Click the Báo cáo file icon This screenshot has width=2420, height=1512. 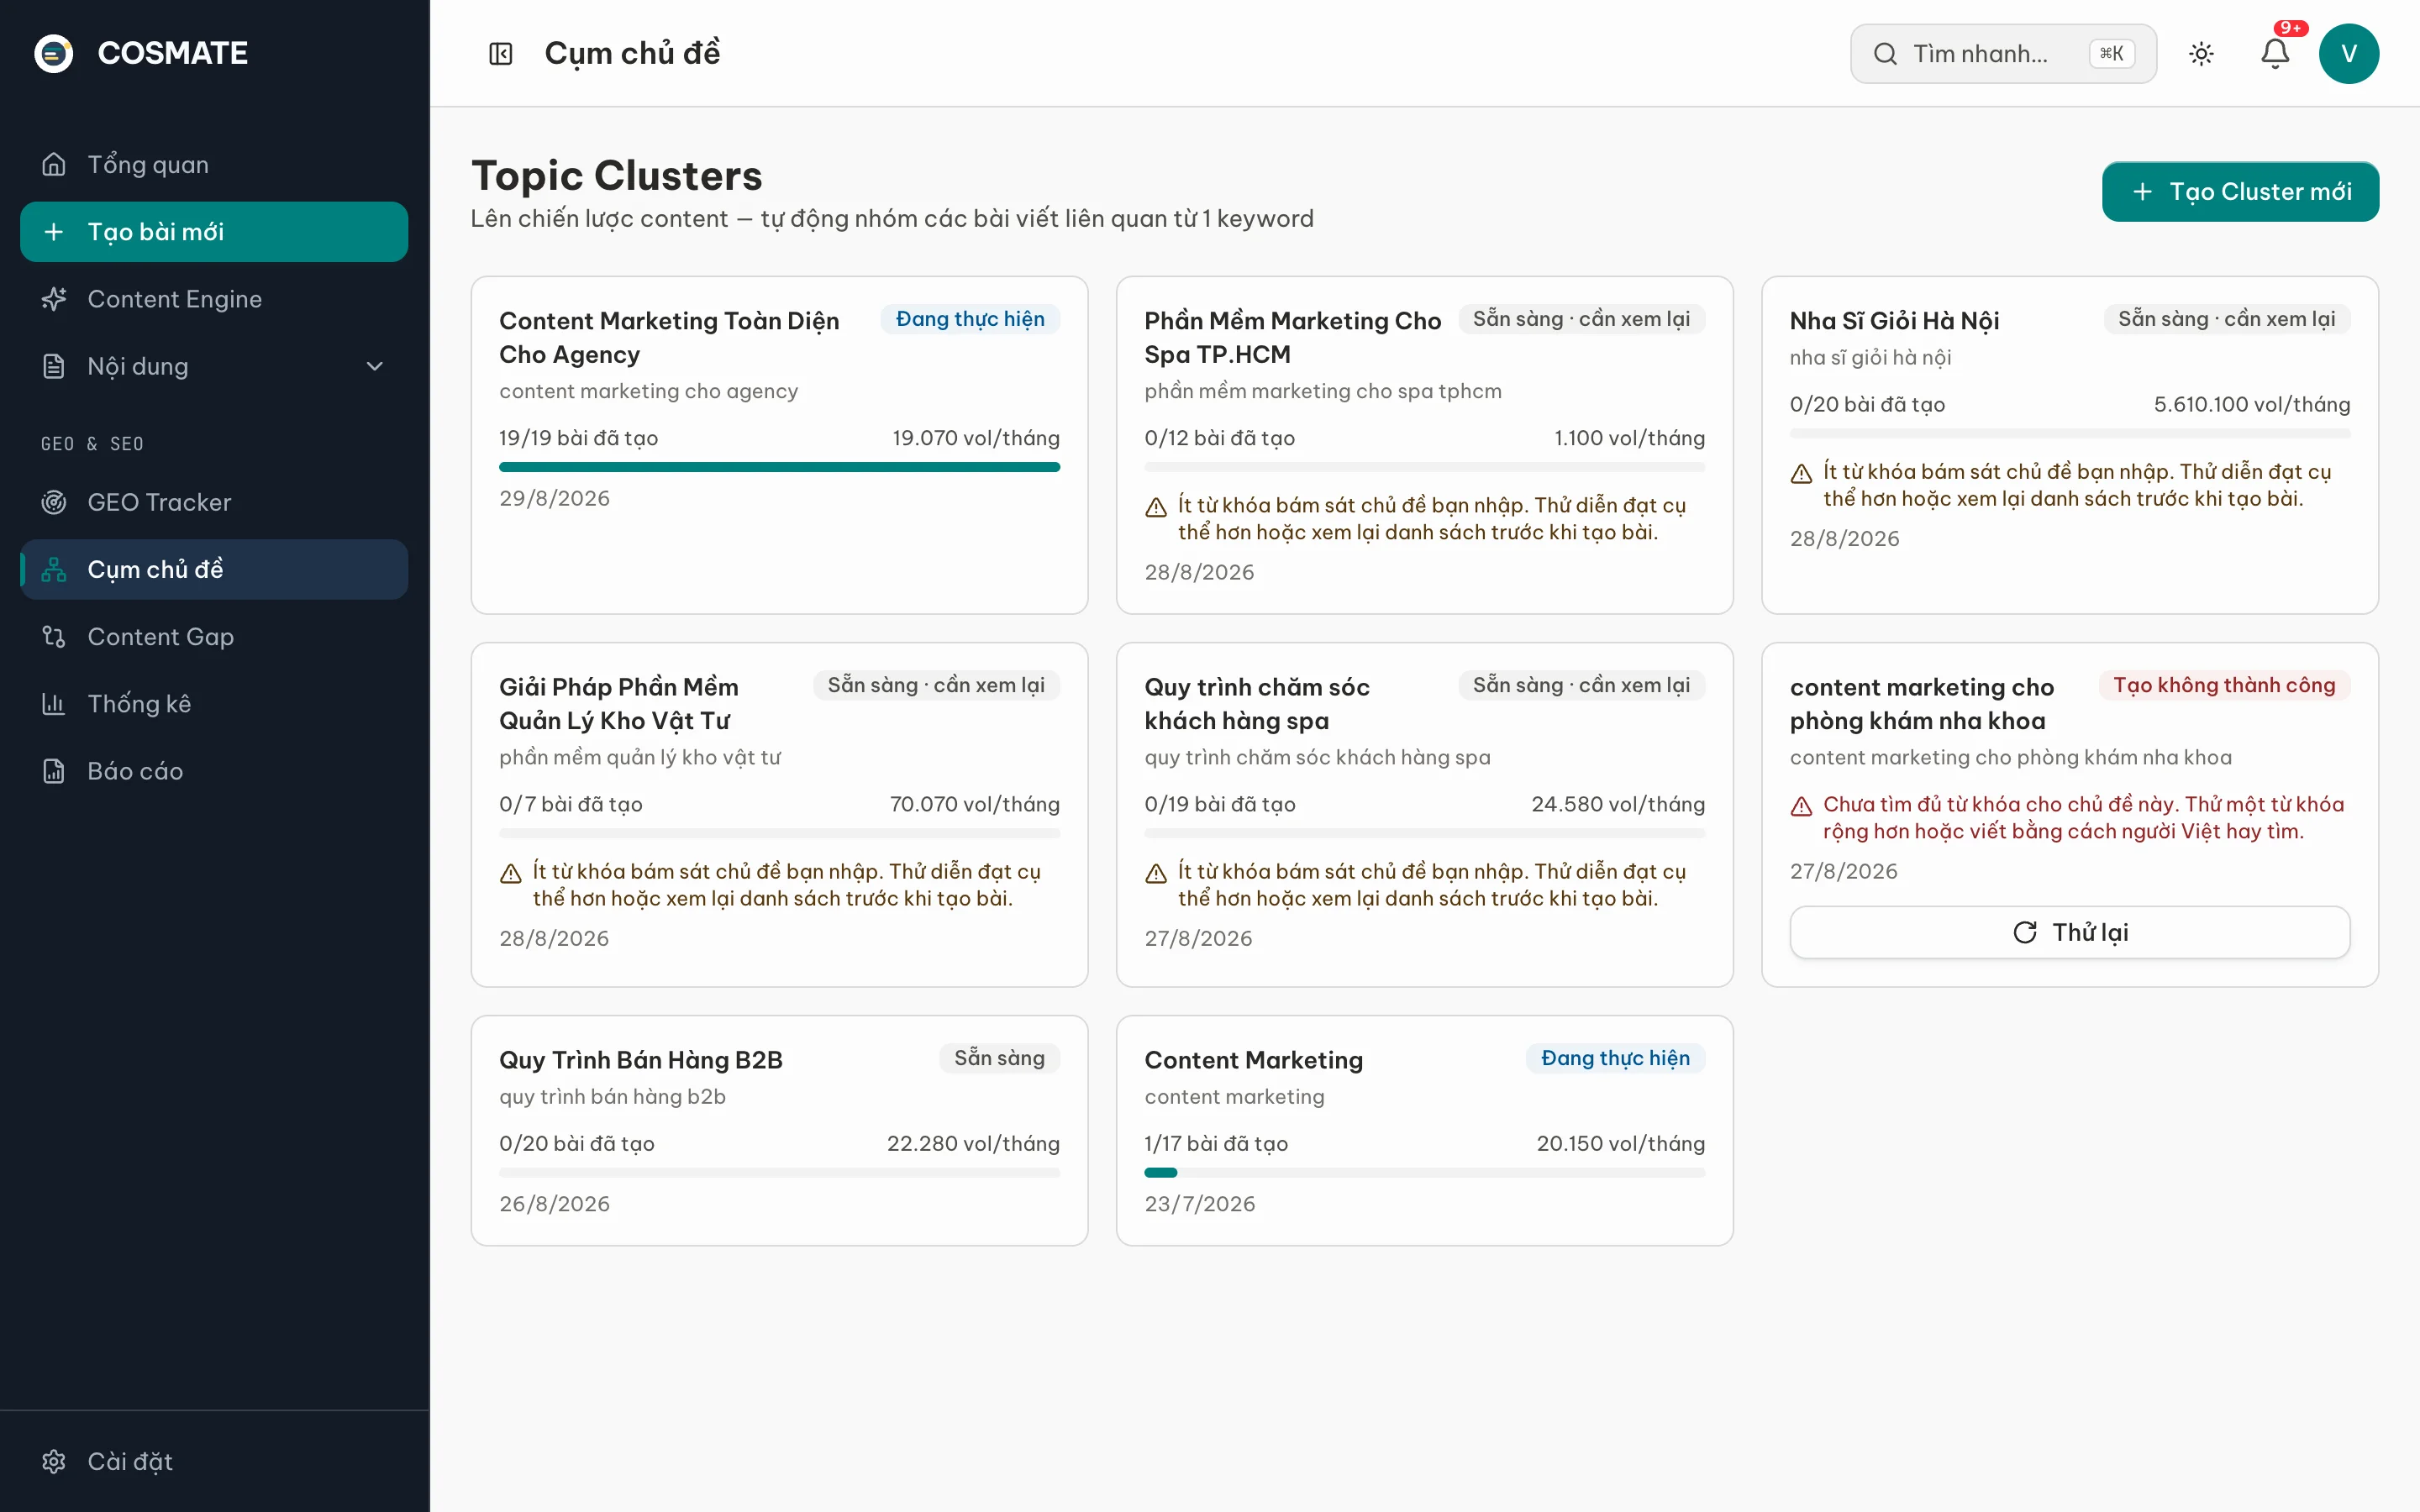pyautogui.click(x=54, y=771)
